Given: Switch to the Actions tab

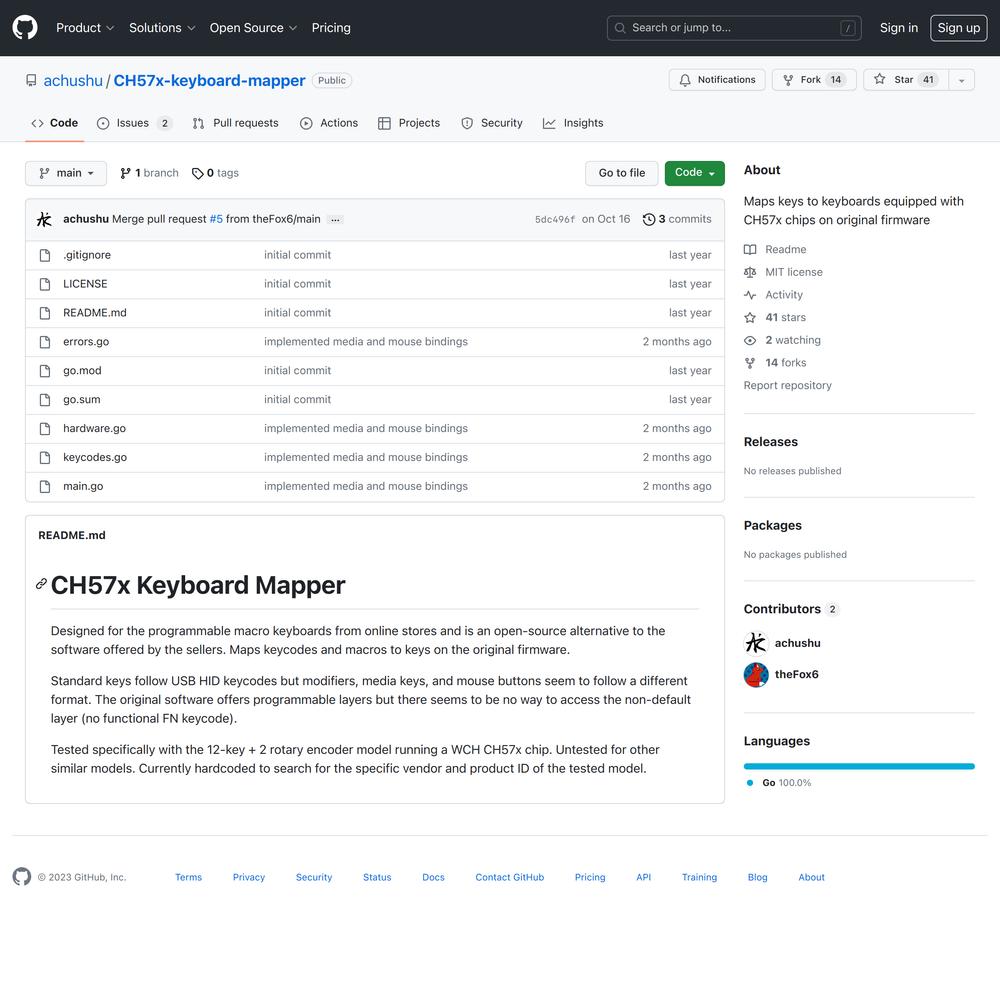Looking at the screenshot, I should point(329,123).
